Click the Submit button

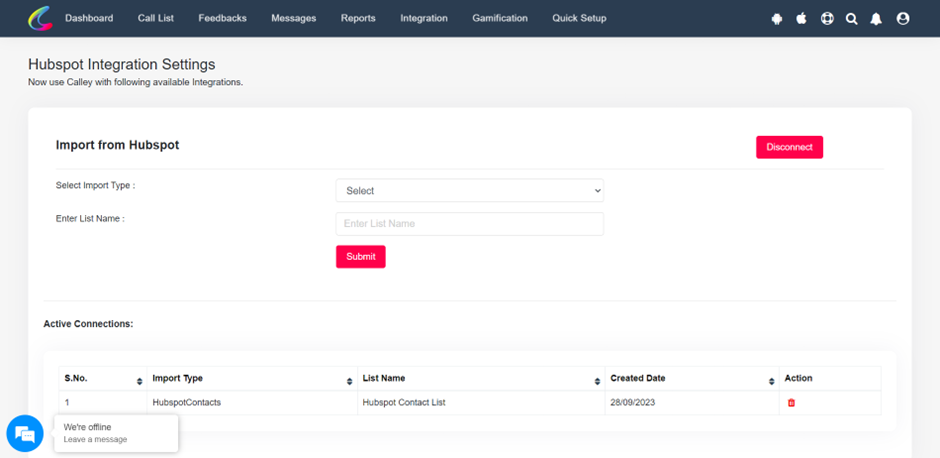pyautogui.click(x=360, y=257)
